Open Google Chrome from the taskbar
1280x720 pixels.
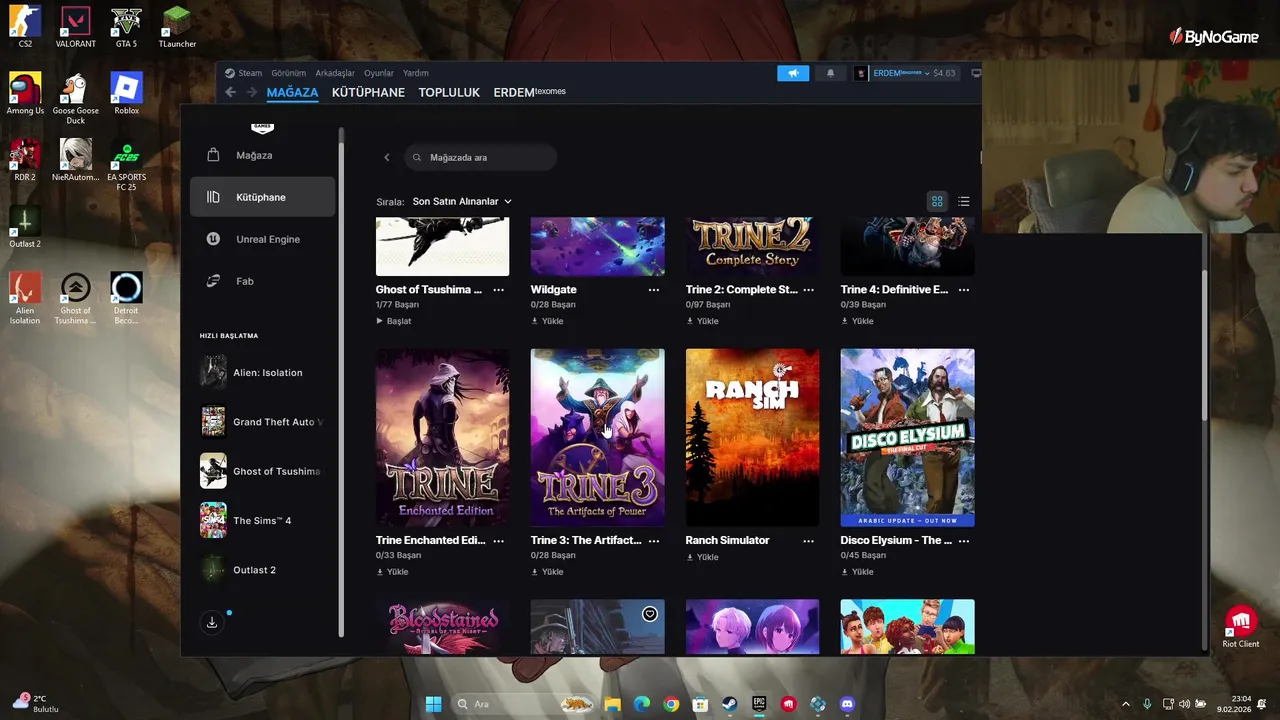(671, 704)
